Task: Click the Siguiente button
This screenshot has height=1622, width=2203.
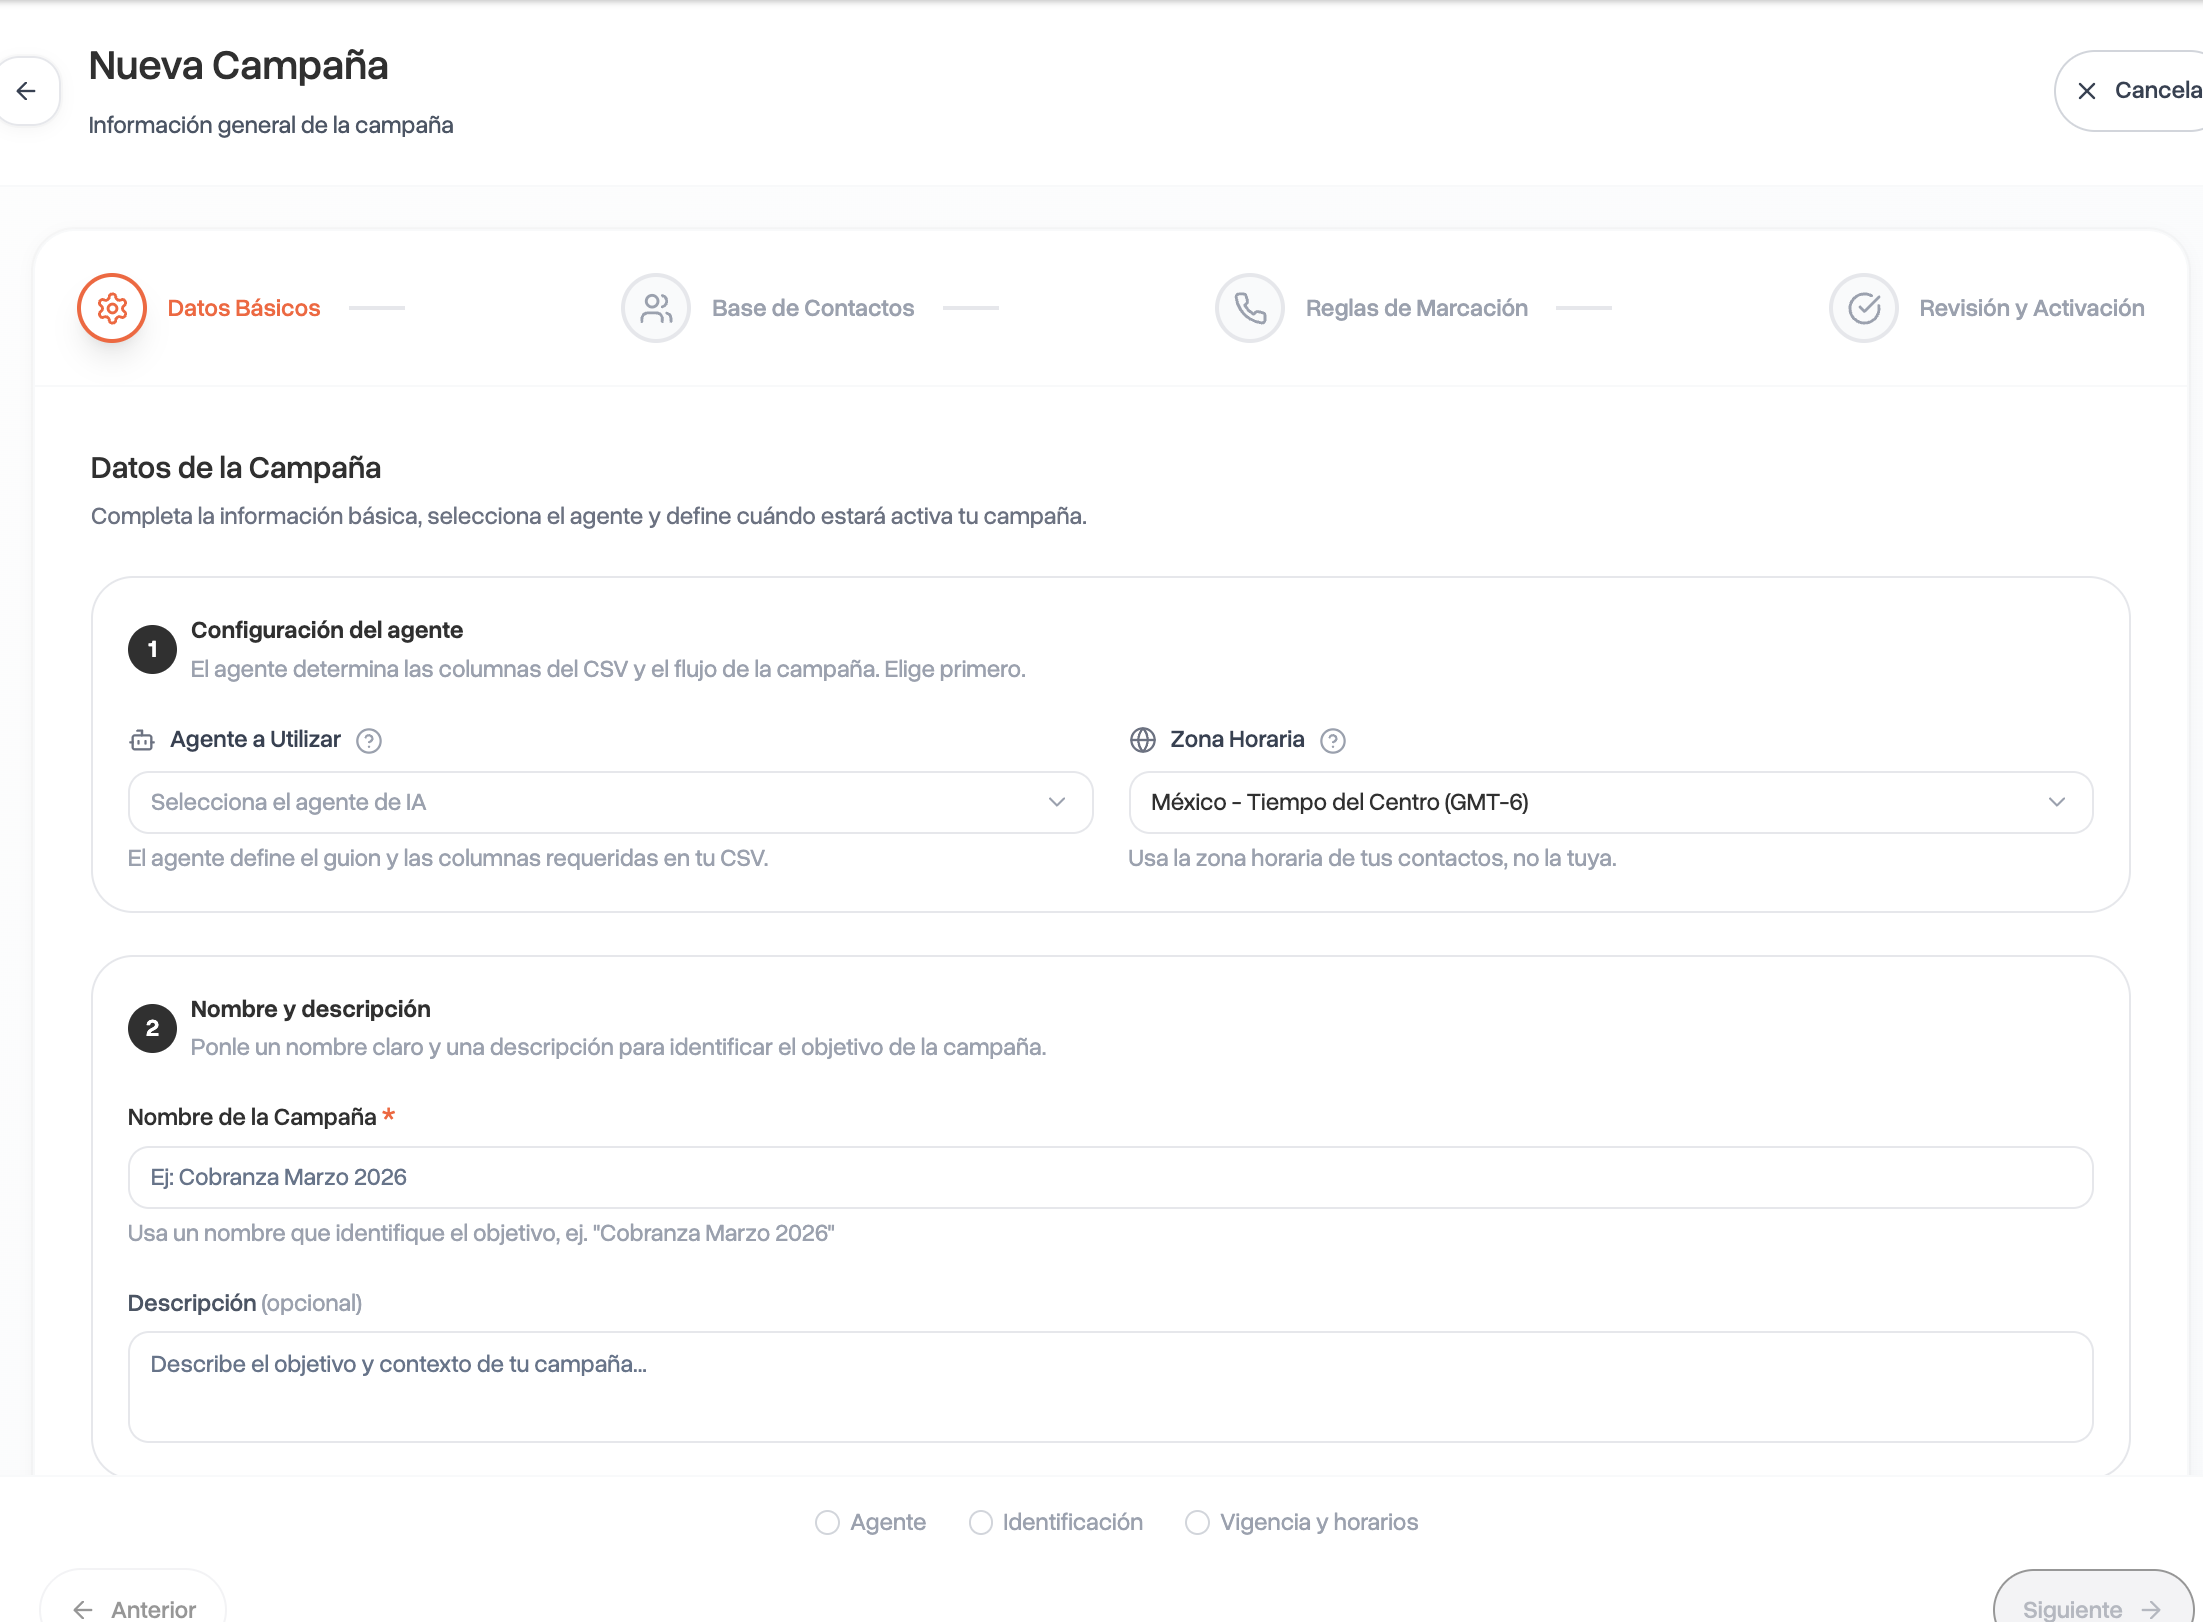Action: (2093, 1598)
